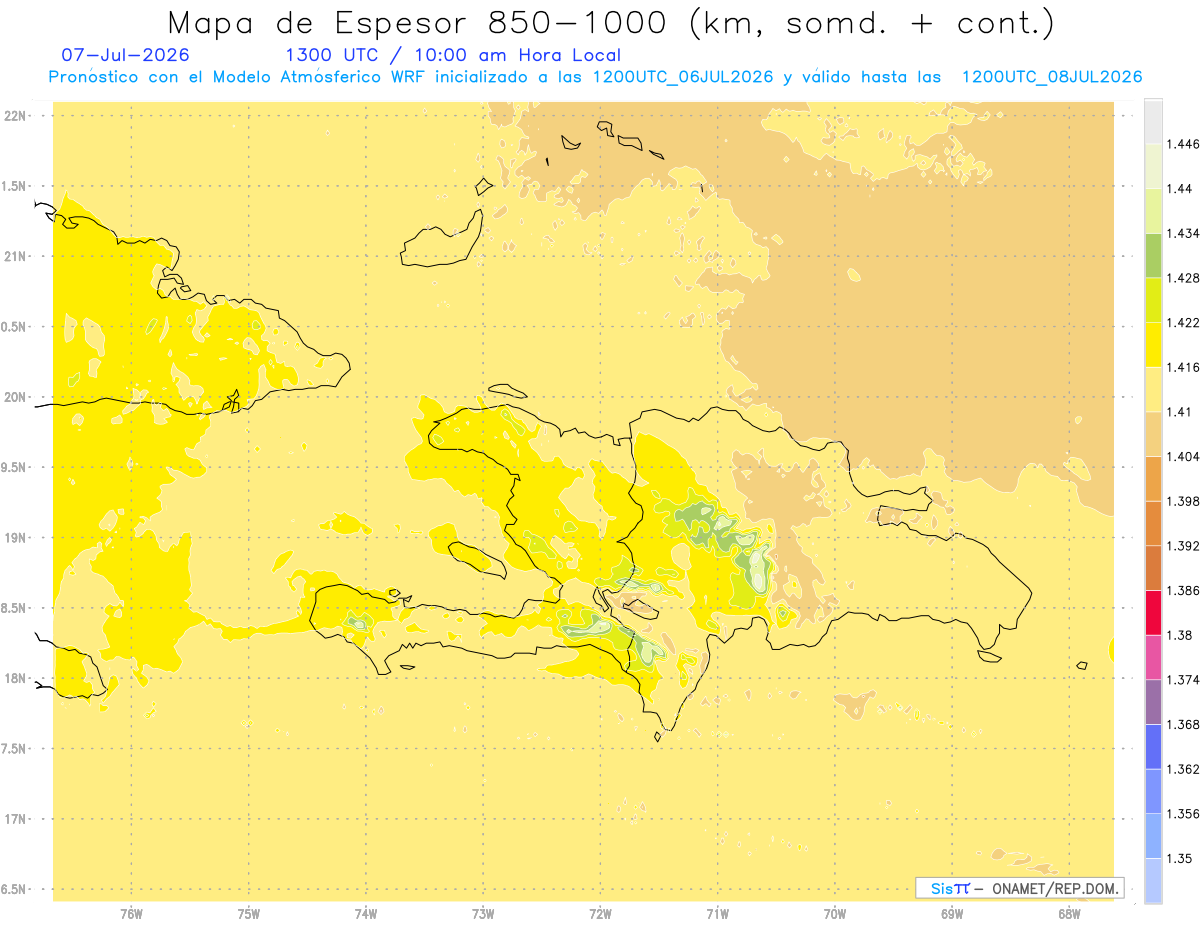Image resolution: width=1200 pixels, height=927 pixels.
Task: Click the longitude label '73W'
Action: point(483,913)
